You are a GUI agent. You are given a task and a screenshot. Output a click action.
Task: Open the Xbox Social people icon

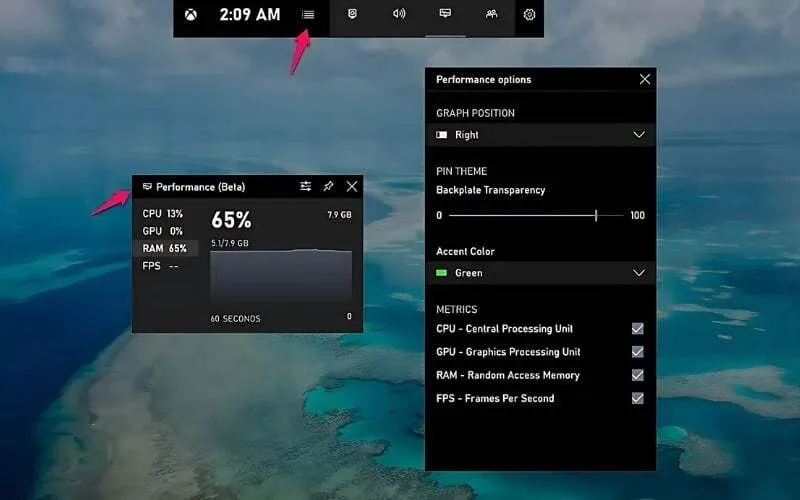491,14
